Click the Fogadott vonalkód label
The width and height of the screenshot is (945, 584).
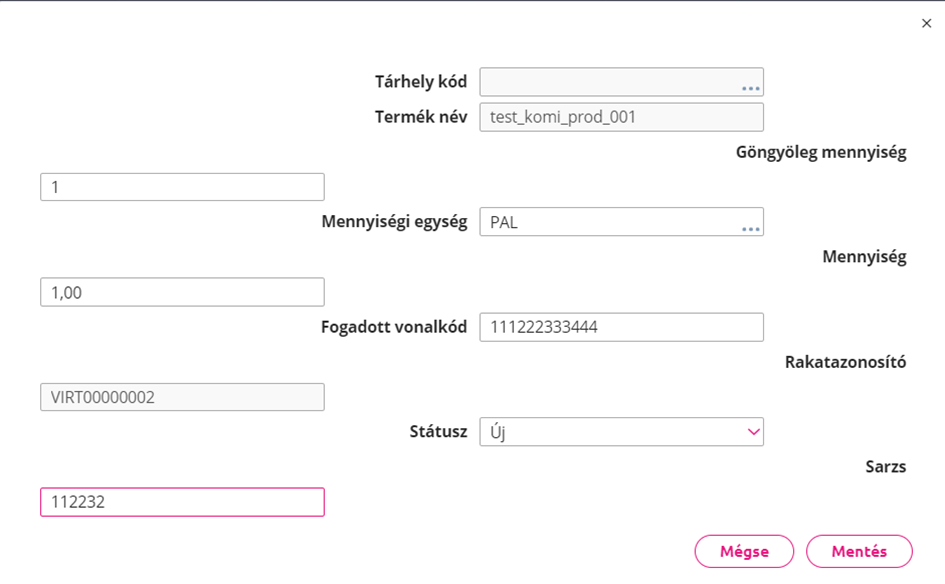(x=394, y=327)
